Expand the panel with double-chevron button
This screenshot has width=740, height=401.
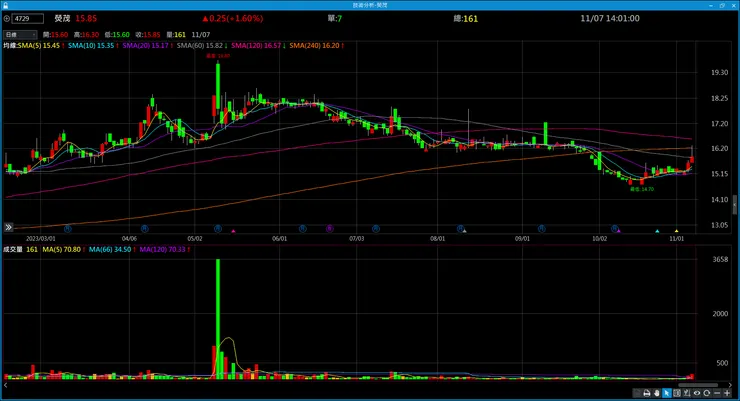tap(8, 227)
